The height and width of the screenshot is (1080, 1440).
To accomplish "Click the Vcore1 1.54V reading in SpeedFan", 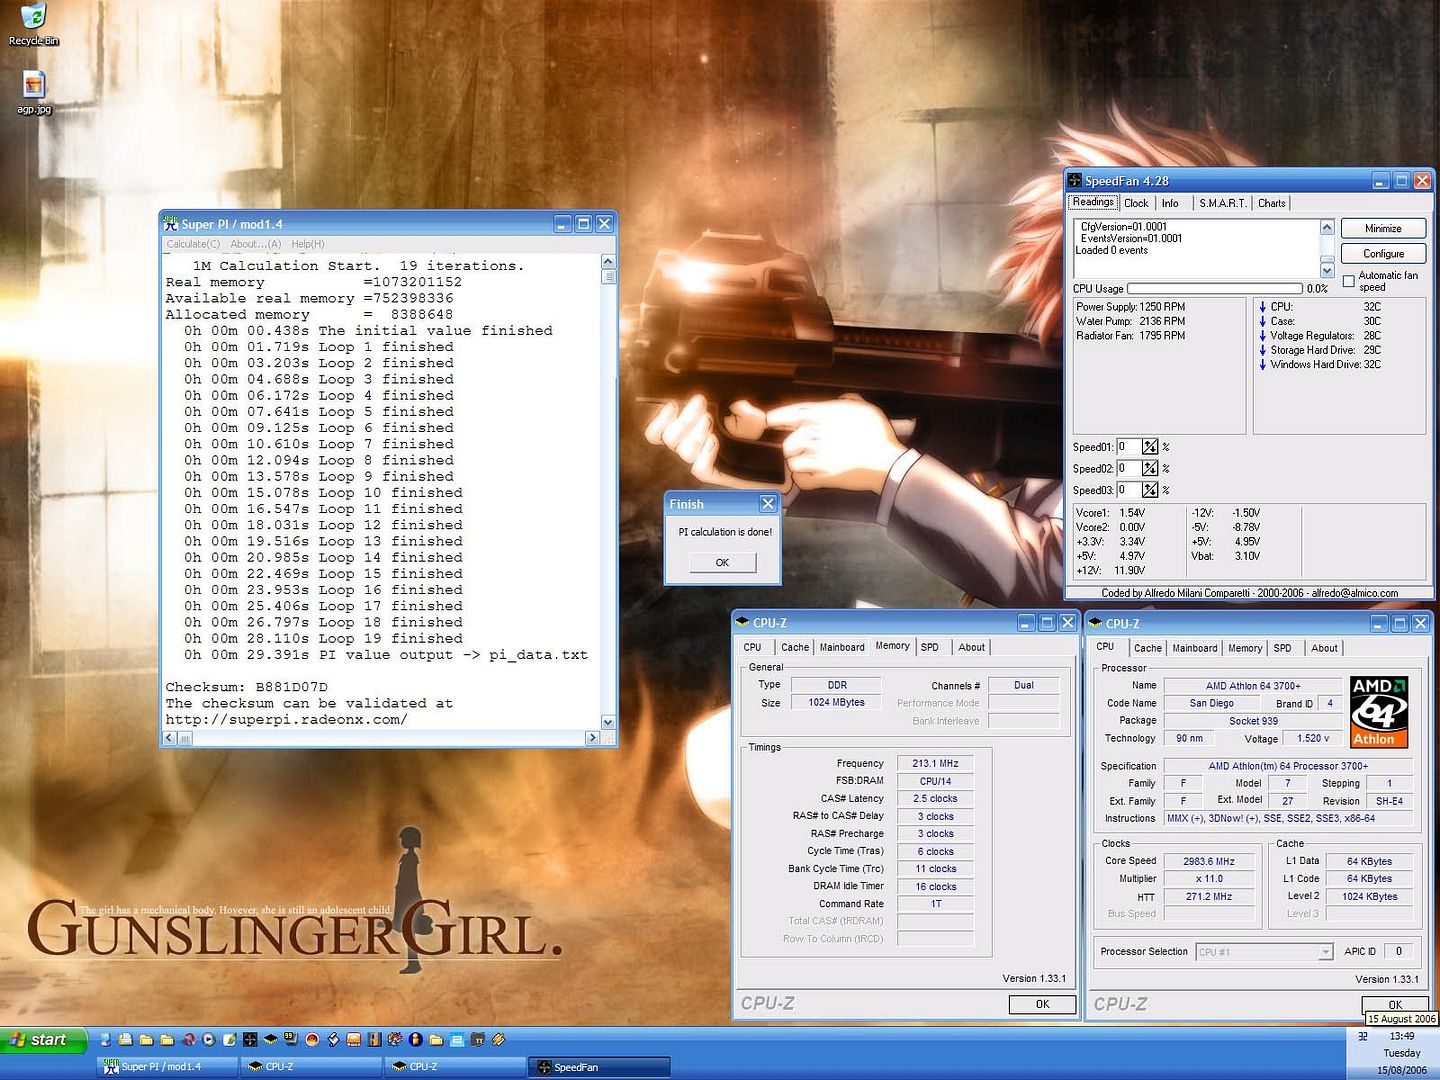I will 1111,513.
